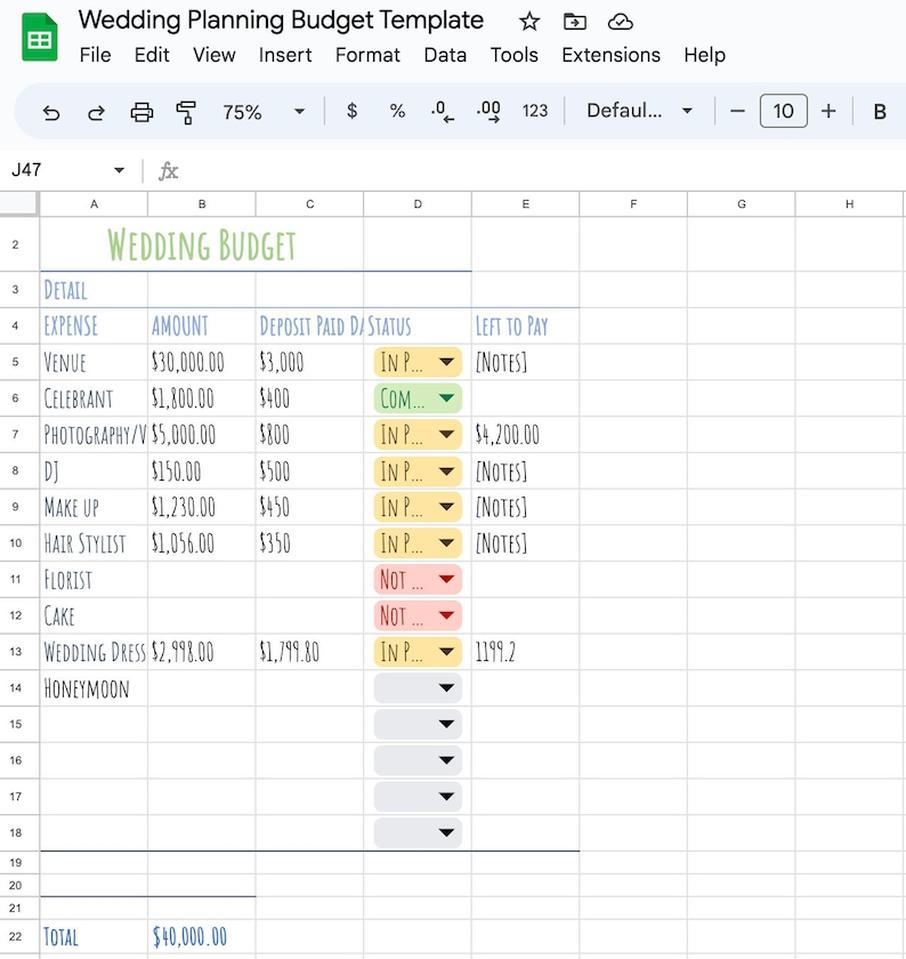Expand the Default font dropdown
This screenshot has width=906, height=959.
pyautogui.click(x=639, y=111)
